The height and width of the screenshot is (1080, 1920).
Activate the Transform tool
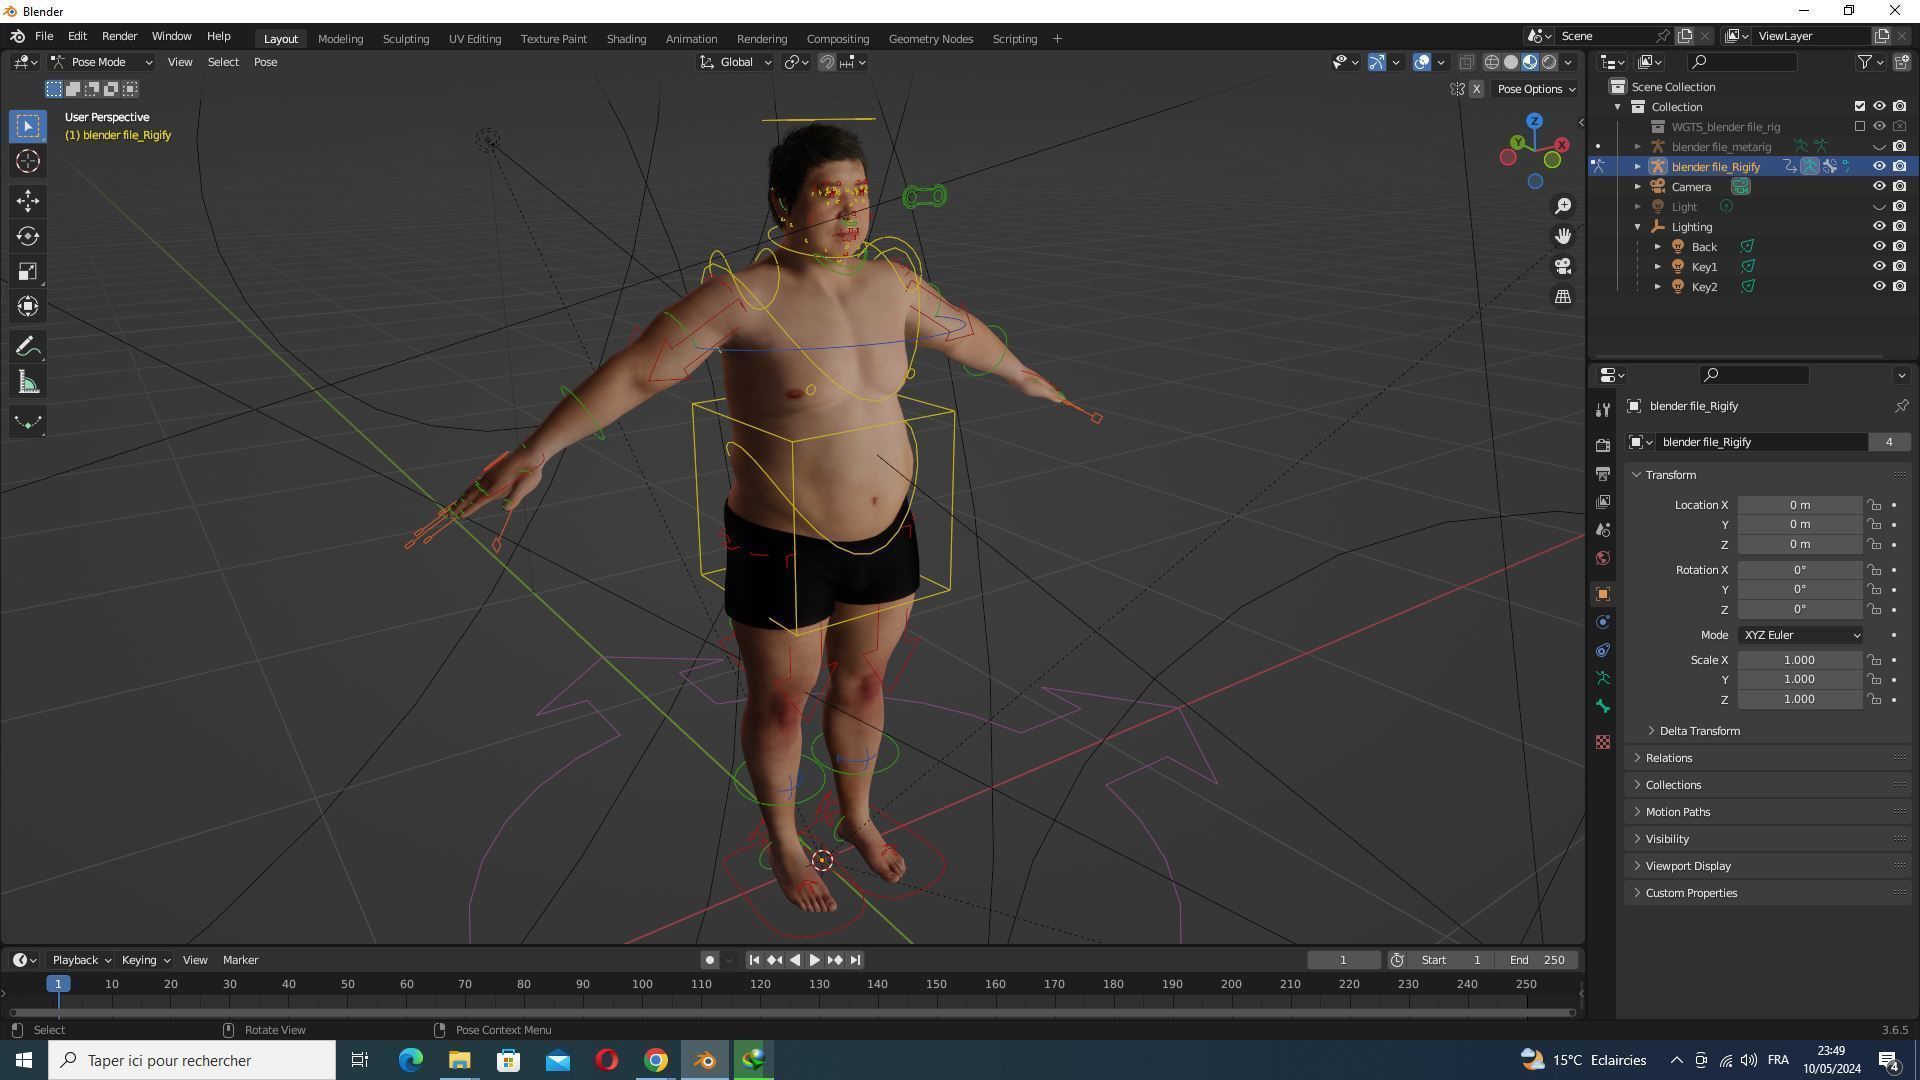(28, 306)
